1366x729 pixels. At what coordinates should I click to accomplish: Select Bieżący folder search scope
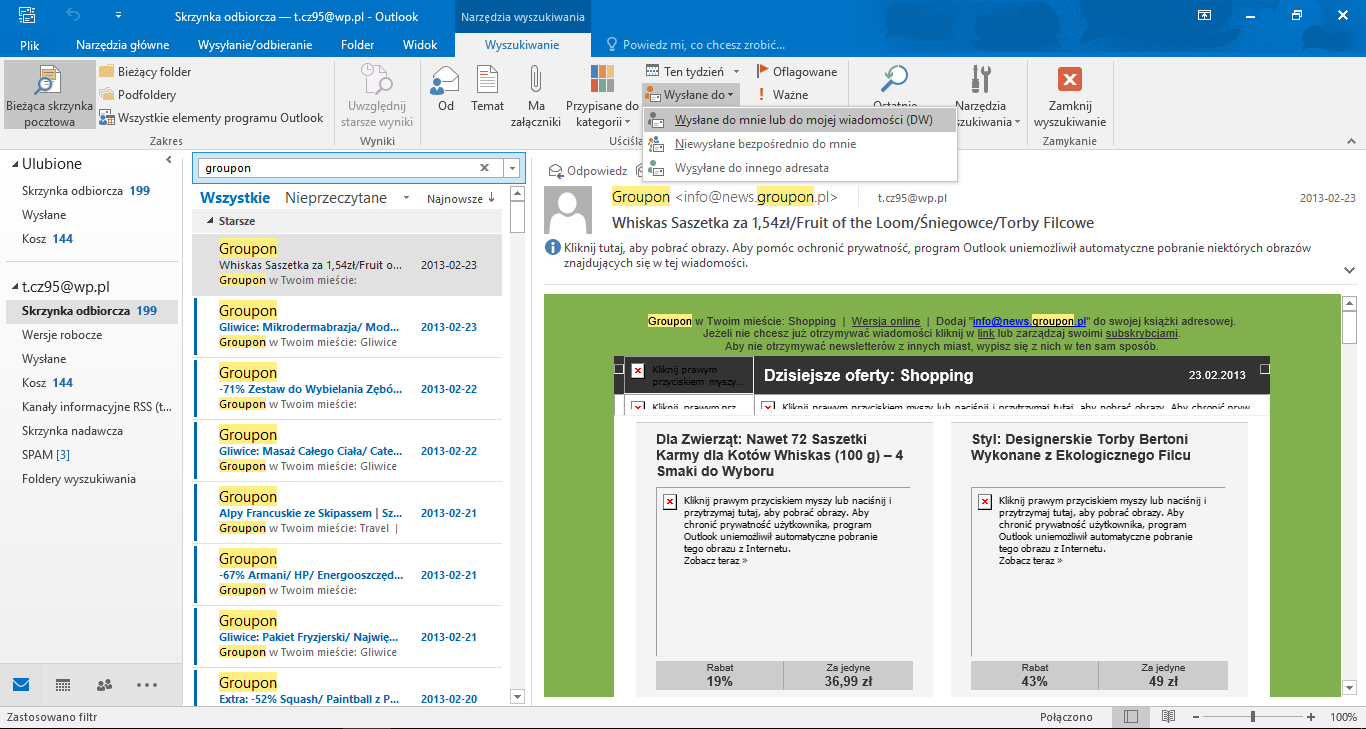click(x=145, y=72)
